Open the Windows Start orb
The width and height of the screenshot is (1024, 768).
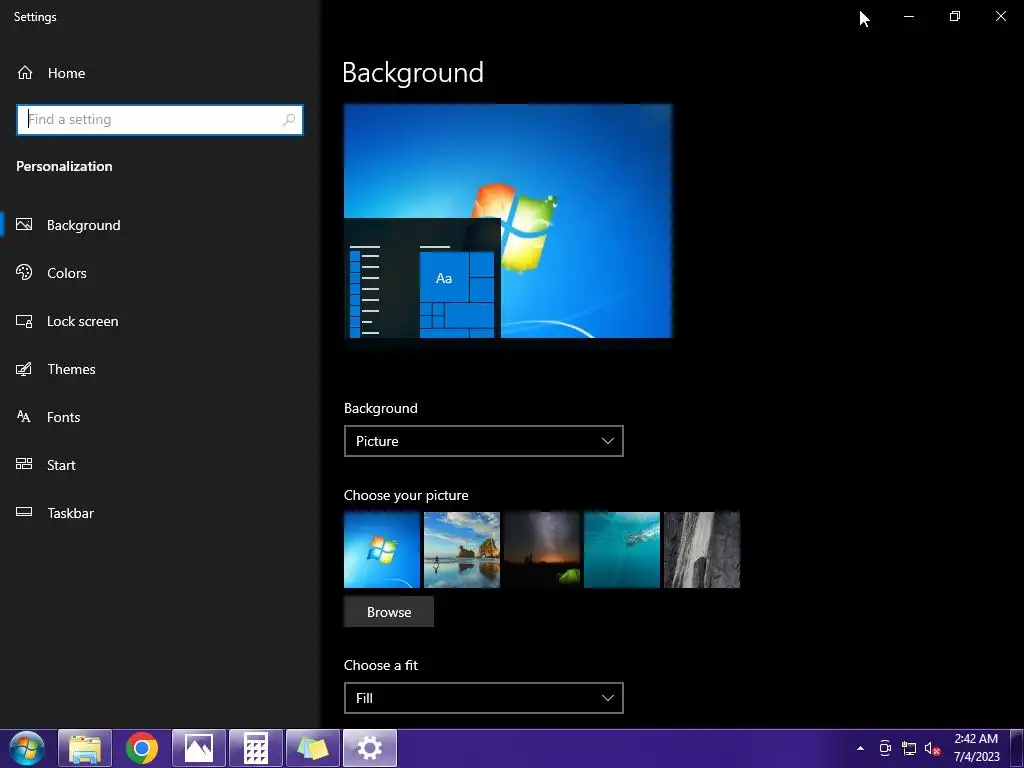tap(27, 748)
